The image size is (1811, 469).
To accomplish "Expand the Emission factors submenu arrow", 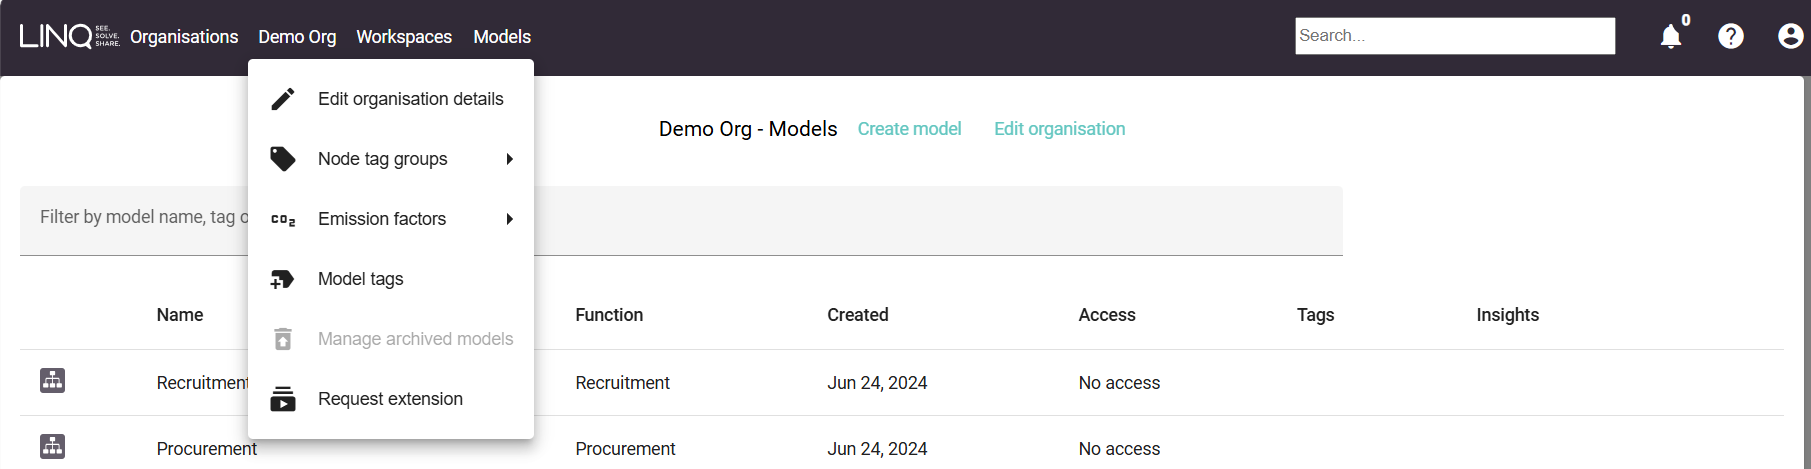I will pyautogui.click(x=510, y=219).
